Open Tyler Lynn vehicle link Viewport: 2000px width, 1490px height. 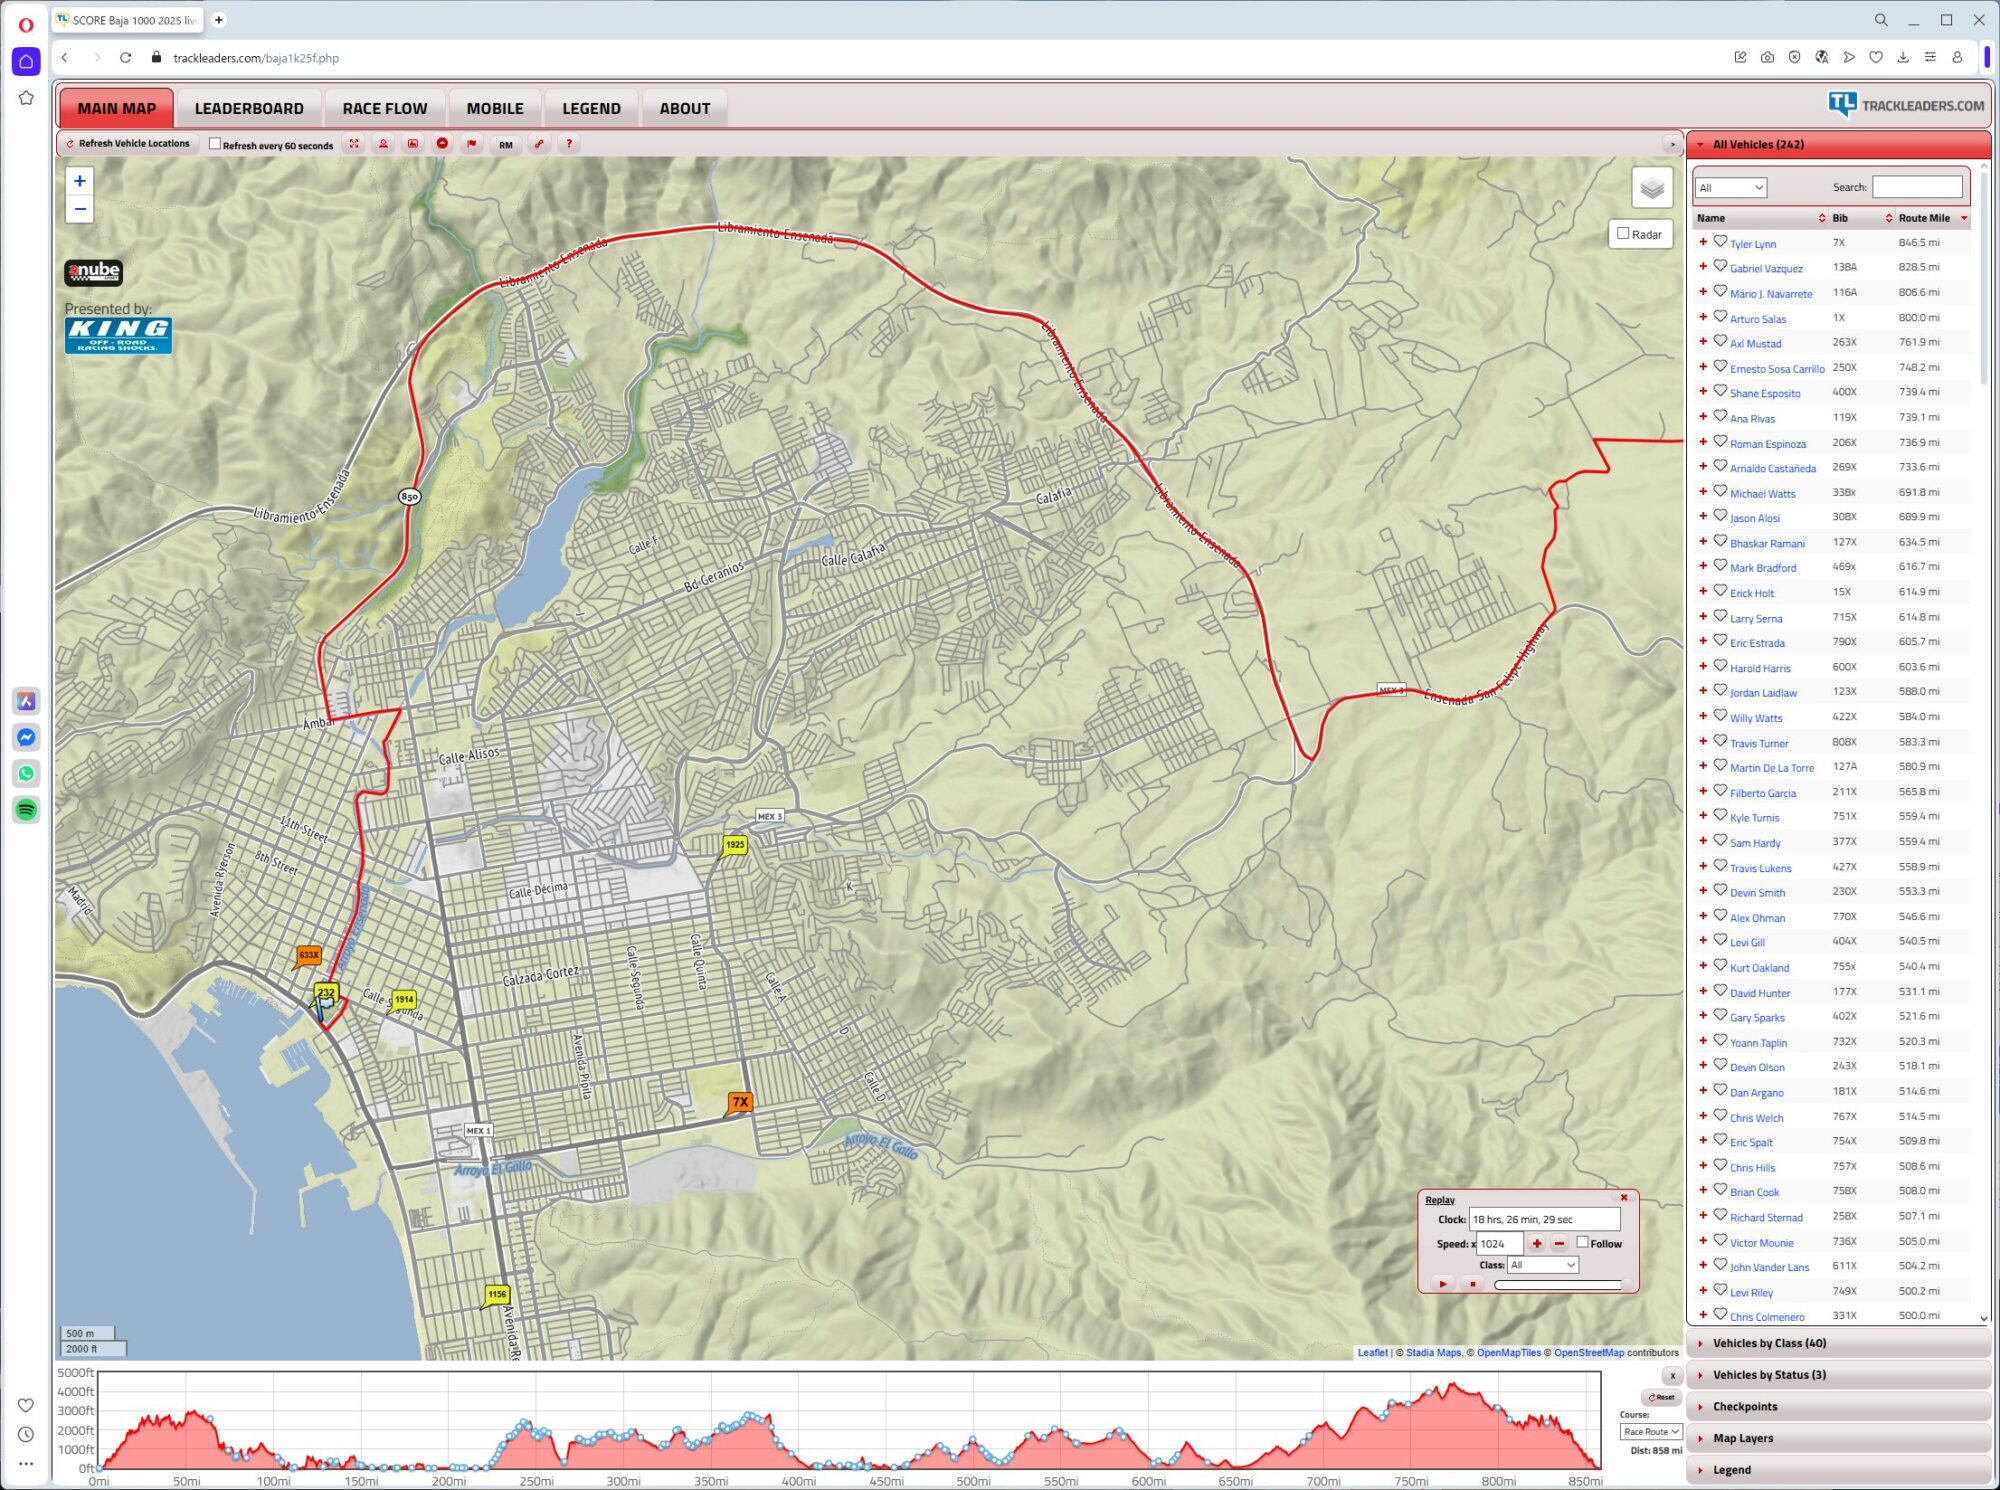click(1752, 244)
